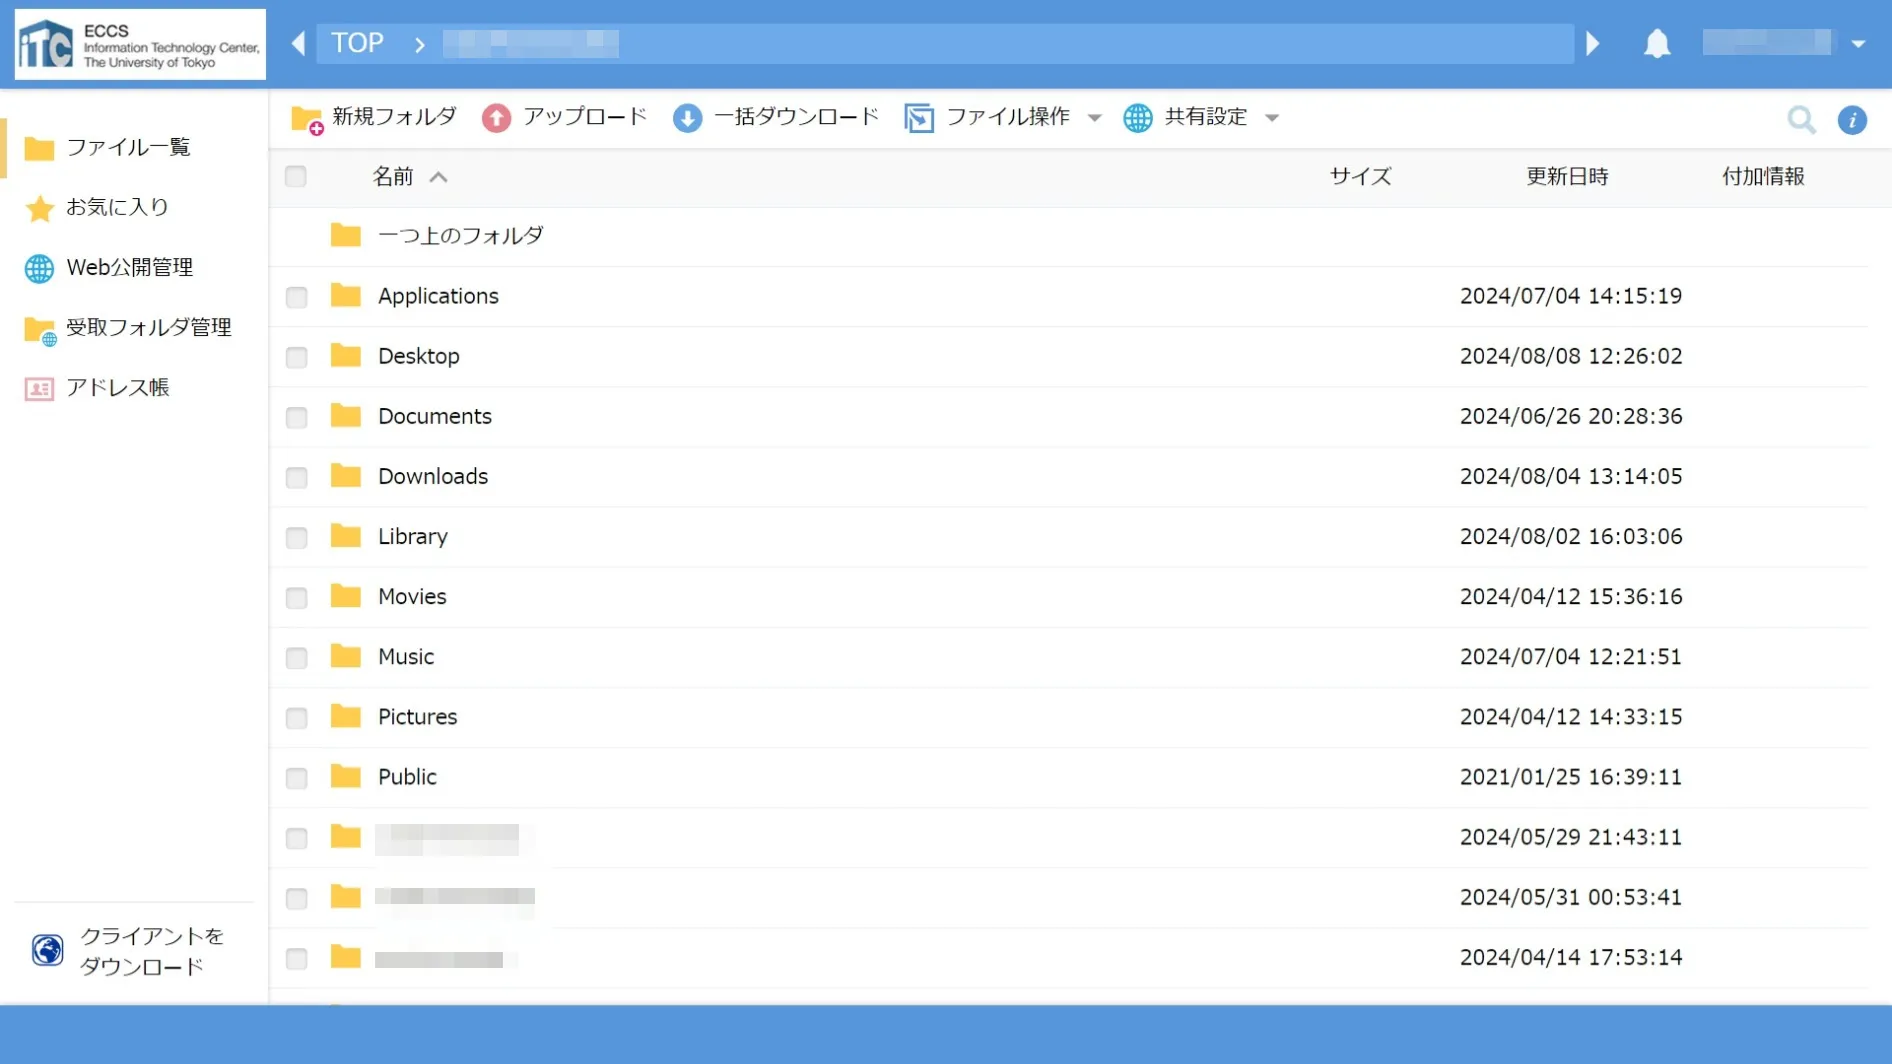Open the Documents folder

coord(434,416)
